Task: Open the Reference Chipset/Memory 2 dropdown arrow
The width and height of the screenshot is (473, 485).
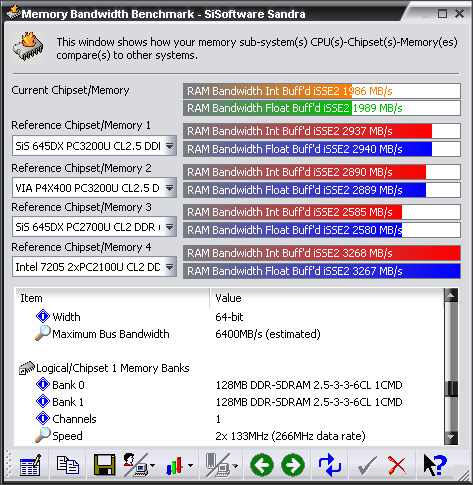Action: [170, 188]
